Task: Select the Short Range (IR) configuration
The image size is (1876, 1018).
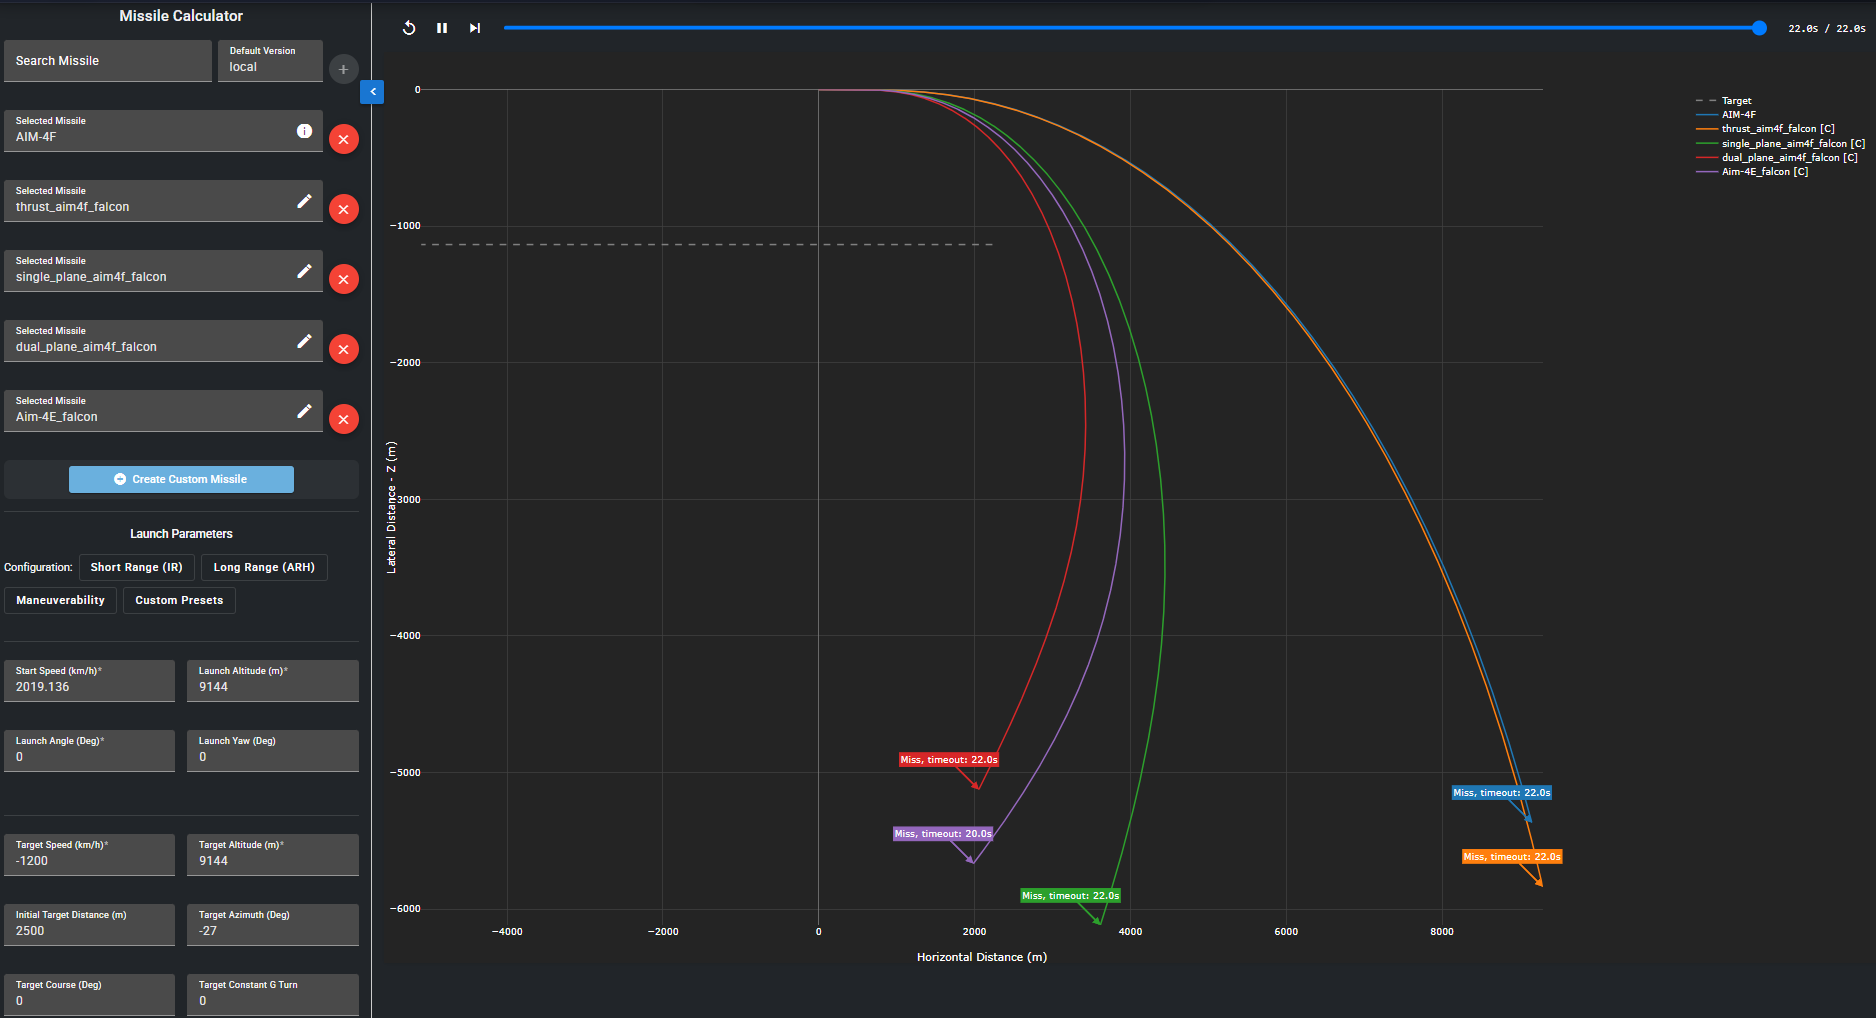Action: tap(137, 567)
